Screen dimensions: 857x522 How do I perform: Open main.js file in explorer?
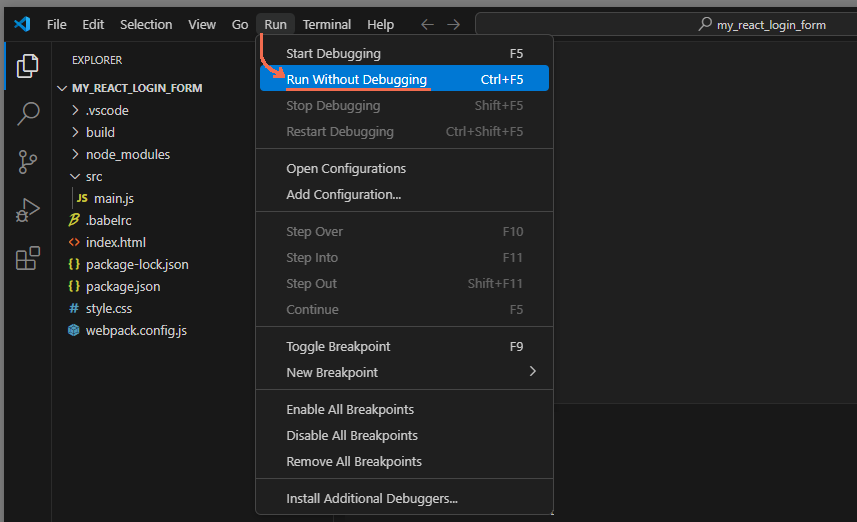click(x=113, y=198)
